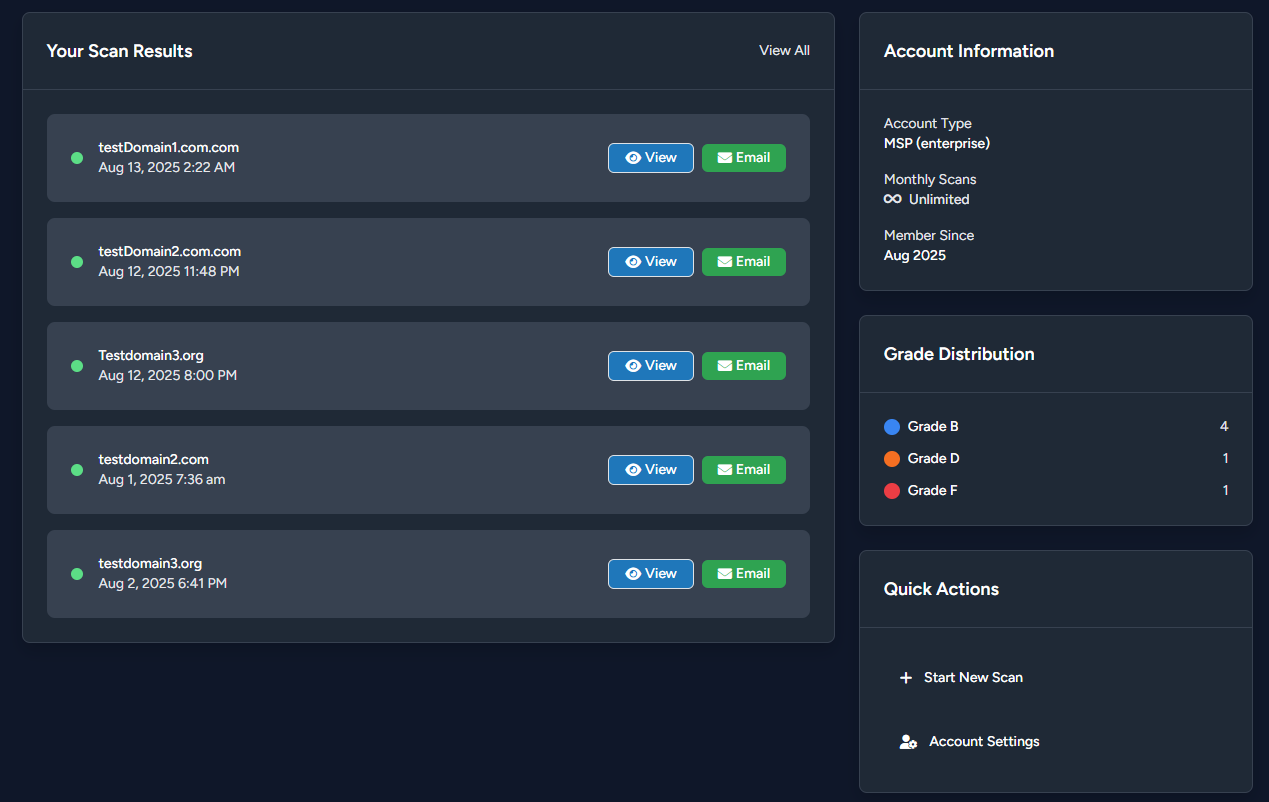Click Start New Scan

[972, 677]
